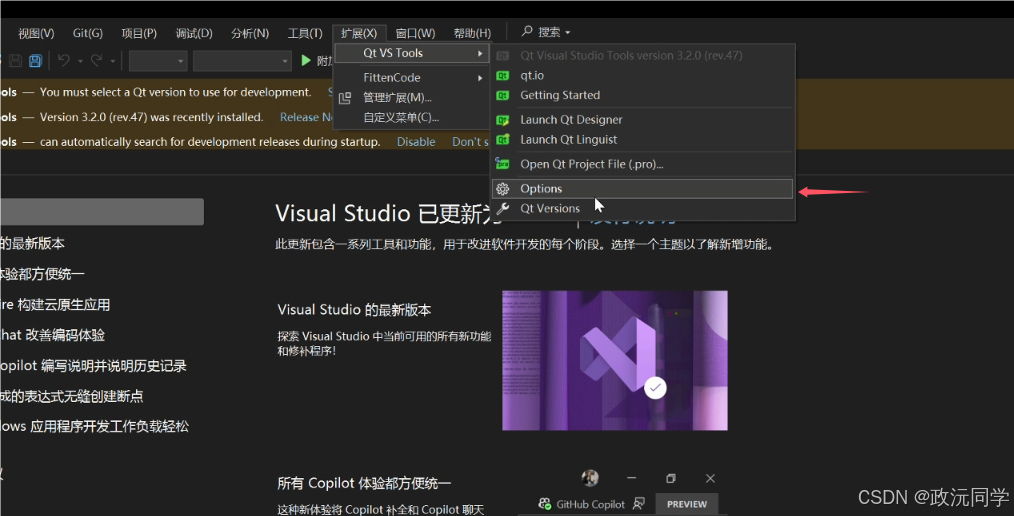Expand the Qt VS Tools submenu arrow
The height and width of the screenshot is (516, 1014).
(x=480, y=54)
